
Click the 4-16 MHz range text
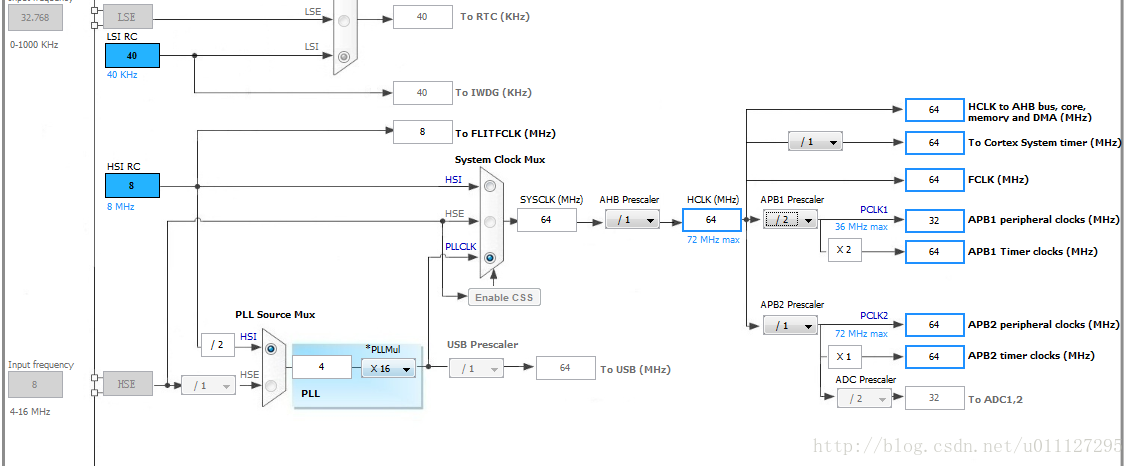[30, 412]
